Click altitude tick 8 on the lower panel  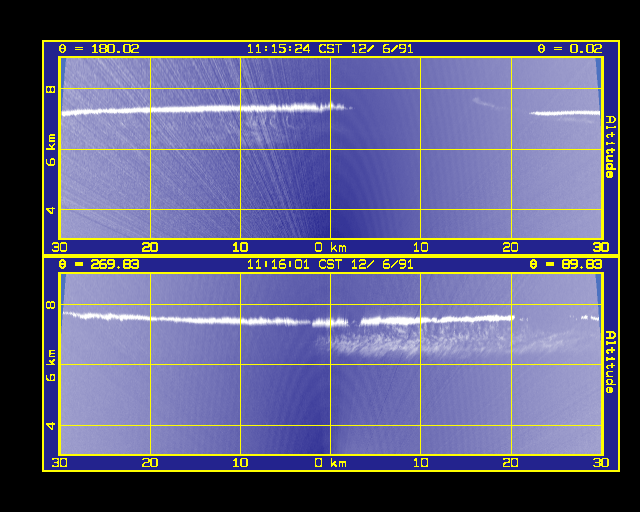pos(51,305)
